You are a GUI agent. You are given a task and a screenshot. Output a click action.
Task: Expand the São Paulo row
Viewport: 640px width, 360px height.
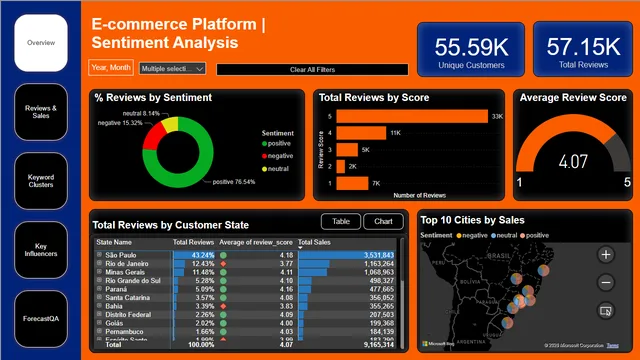click(x=99, y=254)
